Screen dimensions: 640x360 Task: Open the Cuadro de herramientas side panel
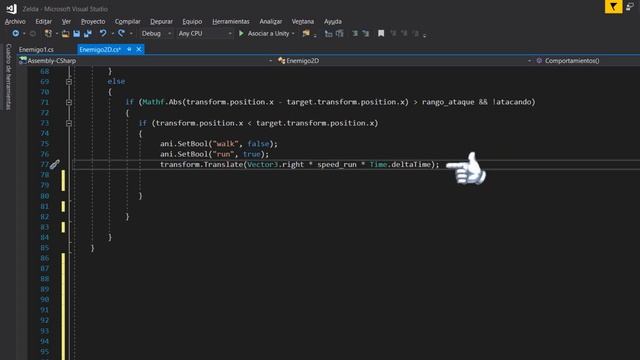pyautogui.click(x=9, y=77)
